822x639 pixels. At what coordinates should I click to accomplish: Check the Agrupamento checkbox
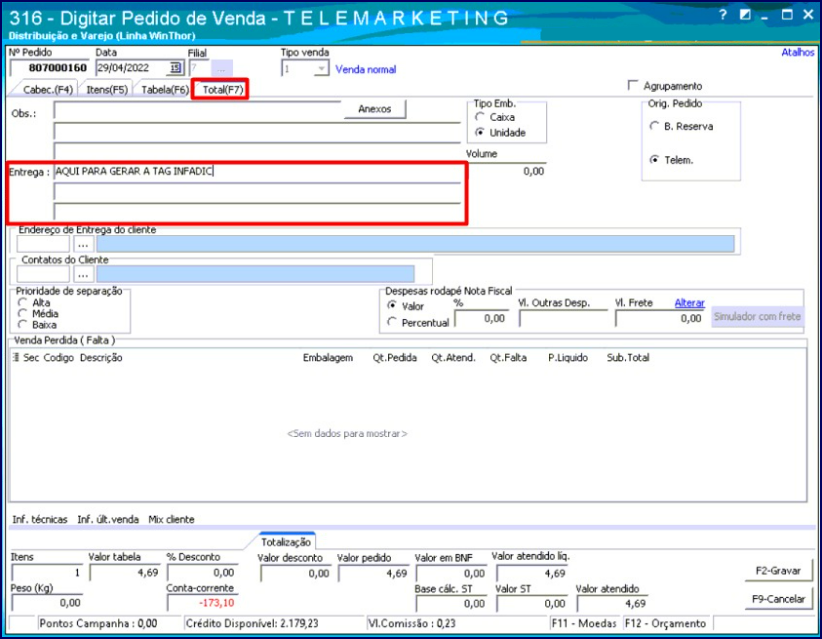click(x=633, y=85)
